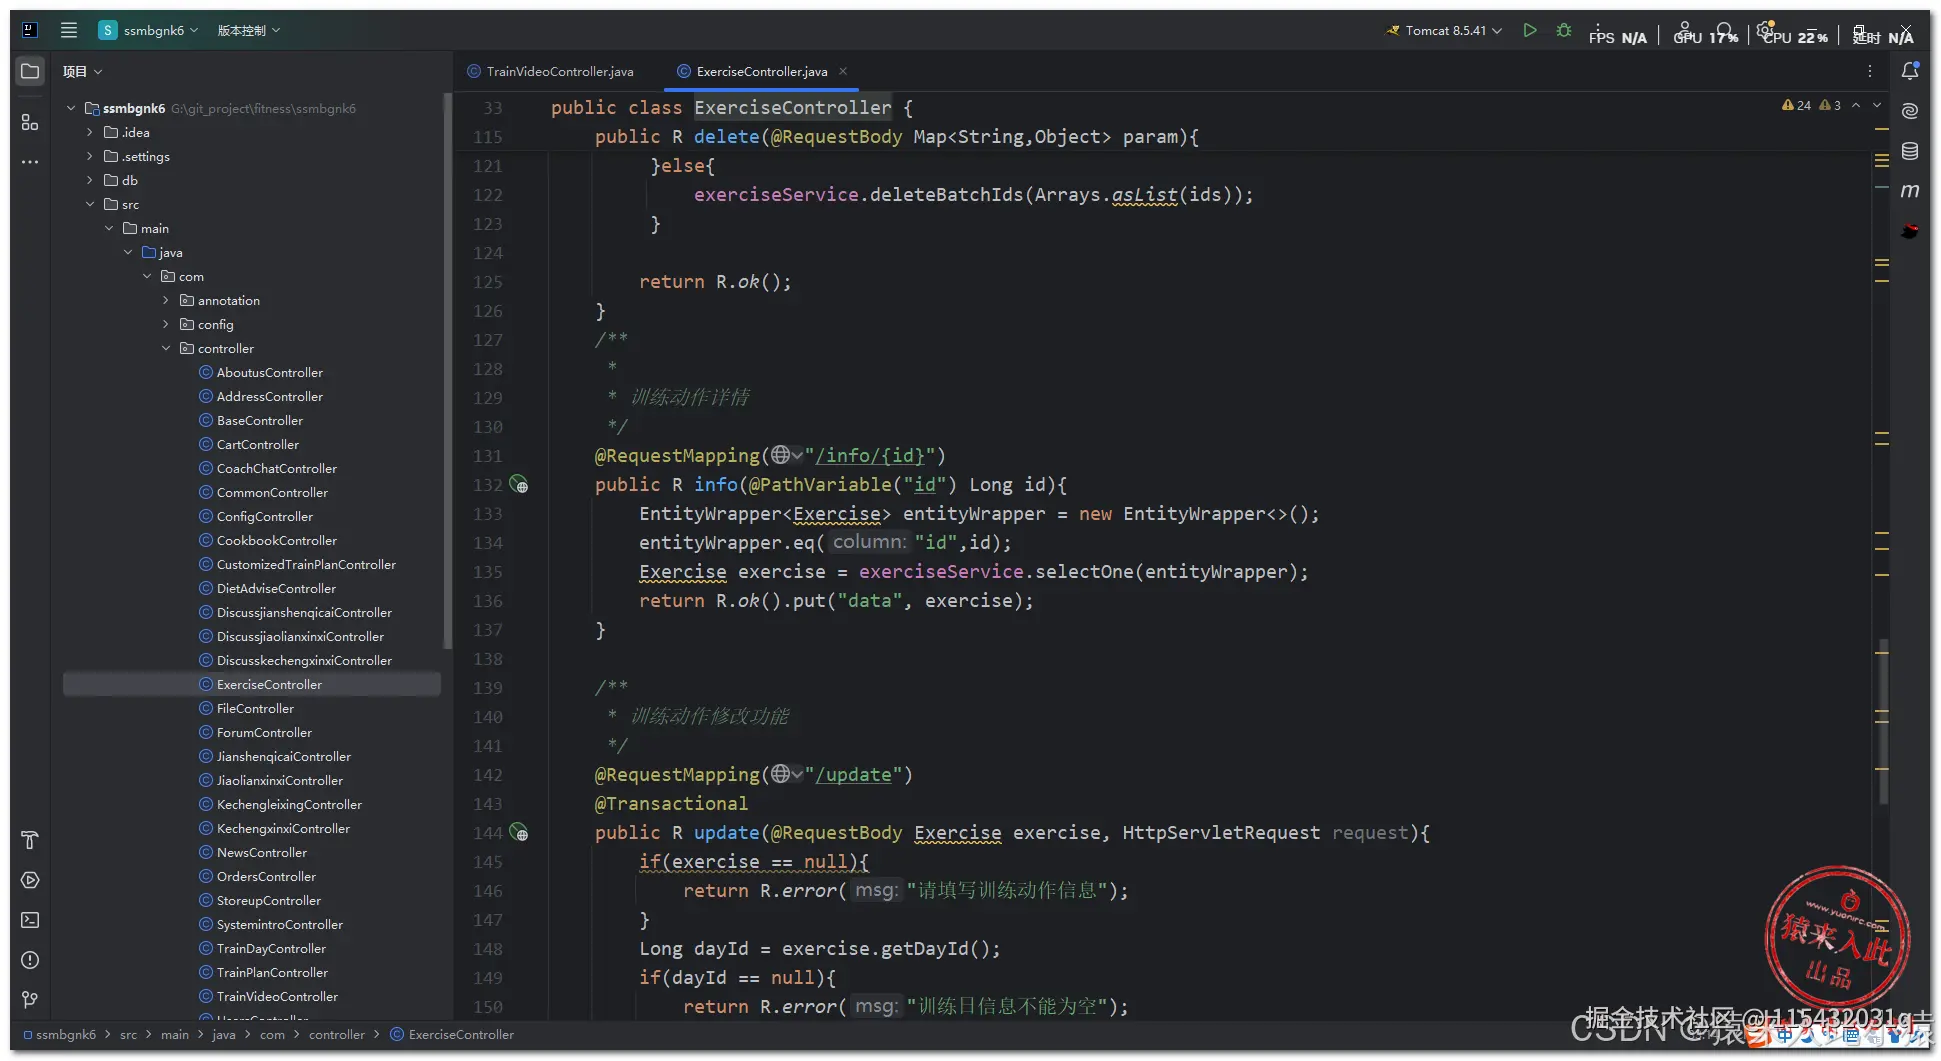Follow the /info/{id} mapping link

tap(869, 455)
